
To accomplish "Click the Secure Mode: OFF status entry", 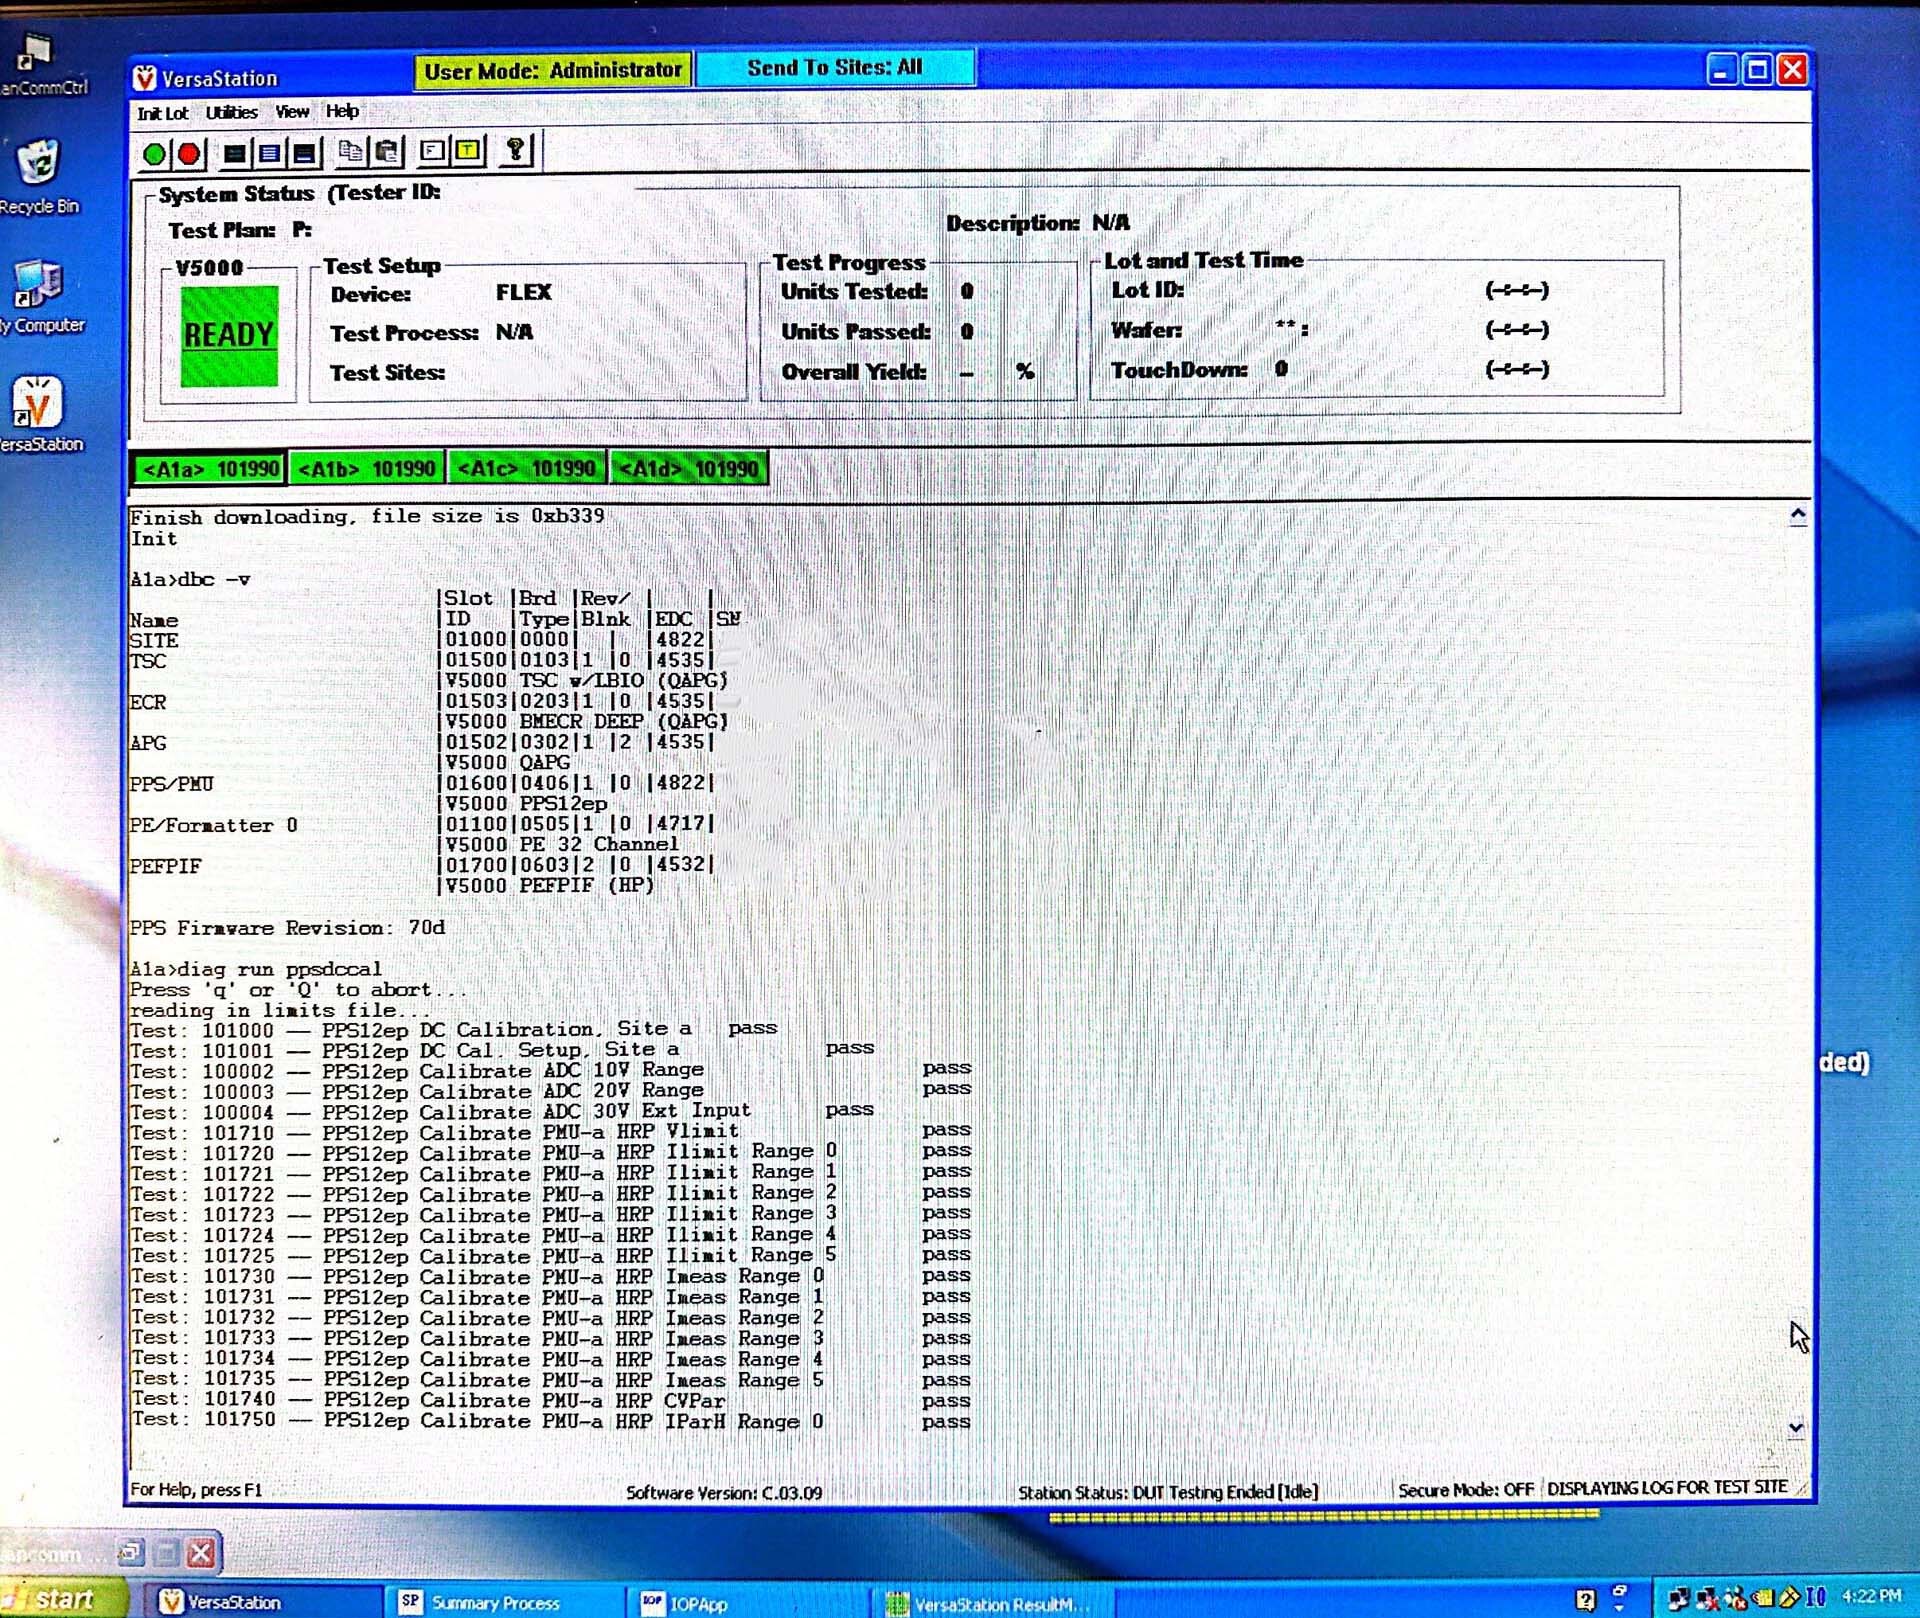I will [x=1466, y=1490].
